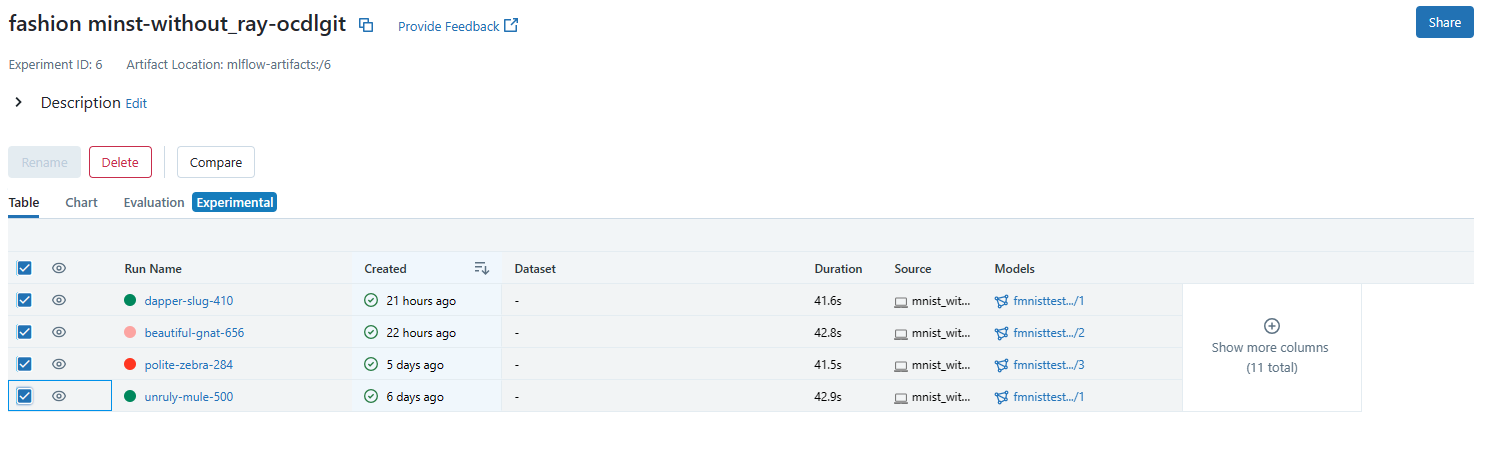Expand the Description section

click(x=18, y=102)
